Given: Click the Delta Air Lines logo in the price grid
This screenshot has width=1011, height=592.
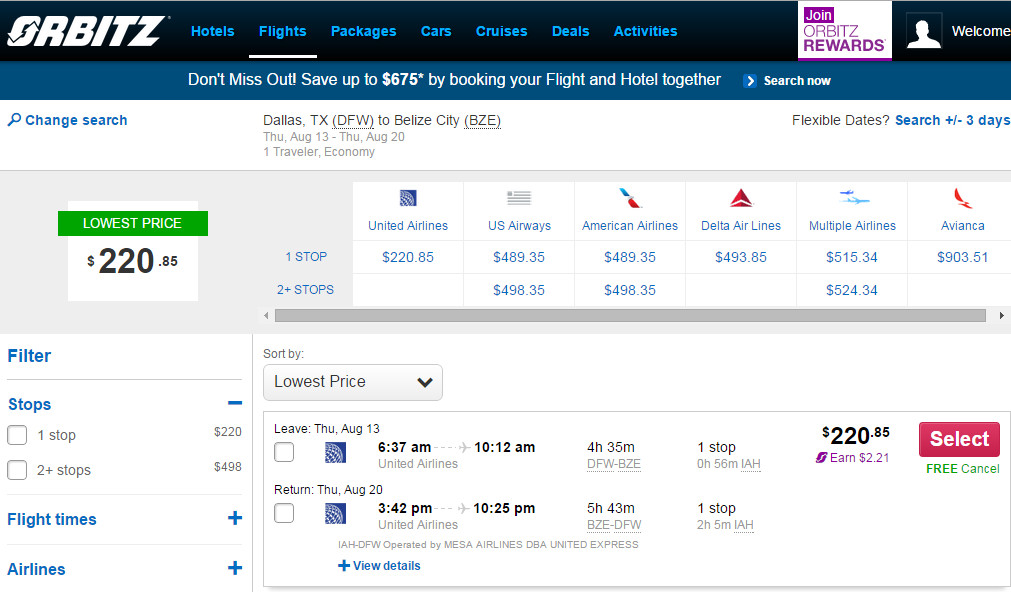Looking at the screenshot, I should coord(741,198).
